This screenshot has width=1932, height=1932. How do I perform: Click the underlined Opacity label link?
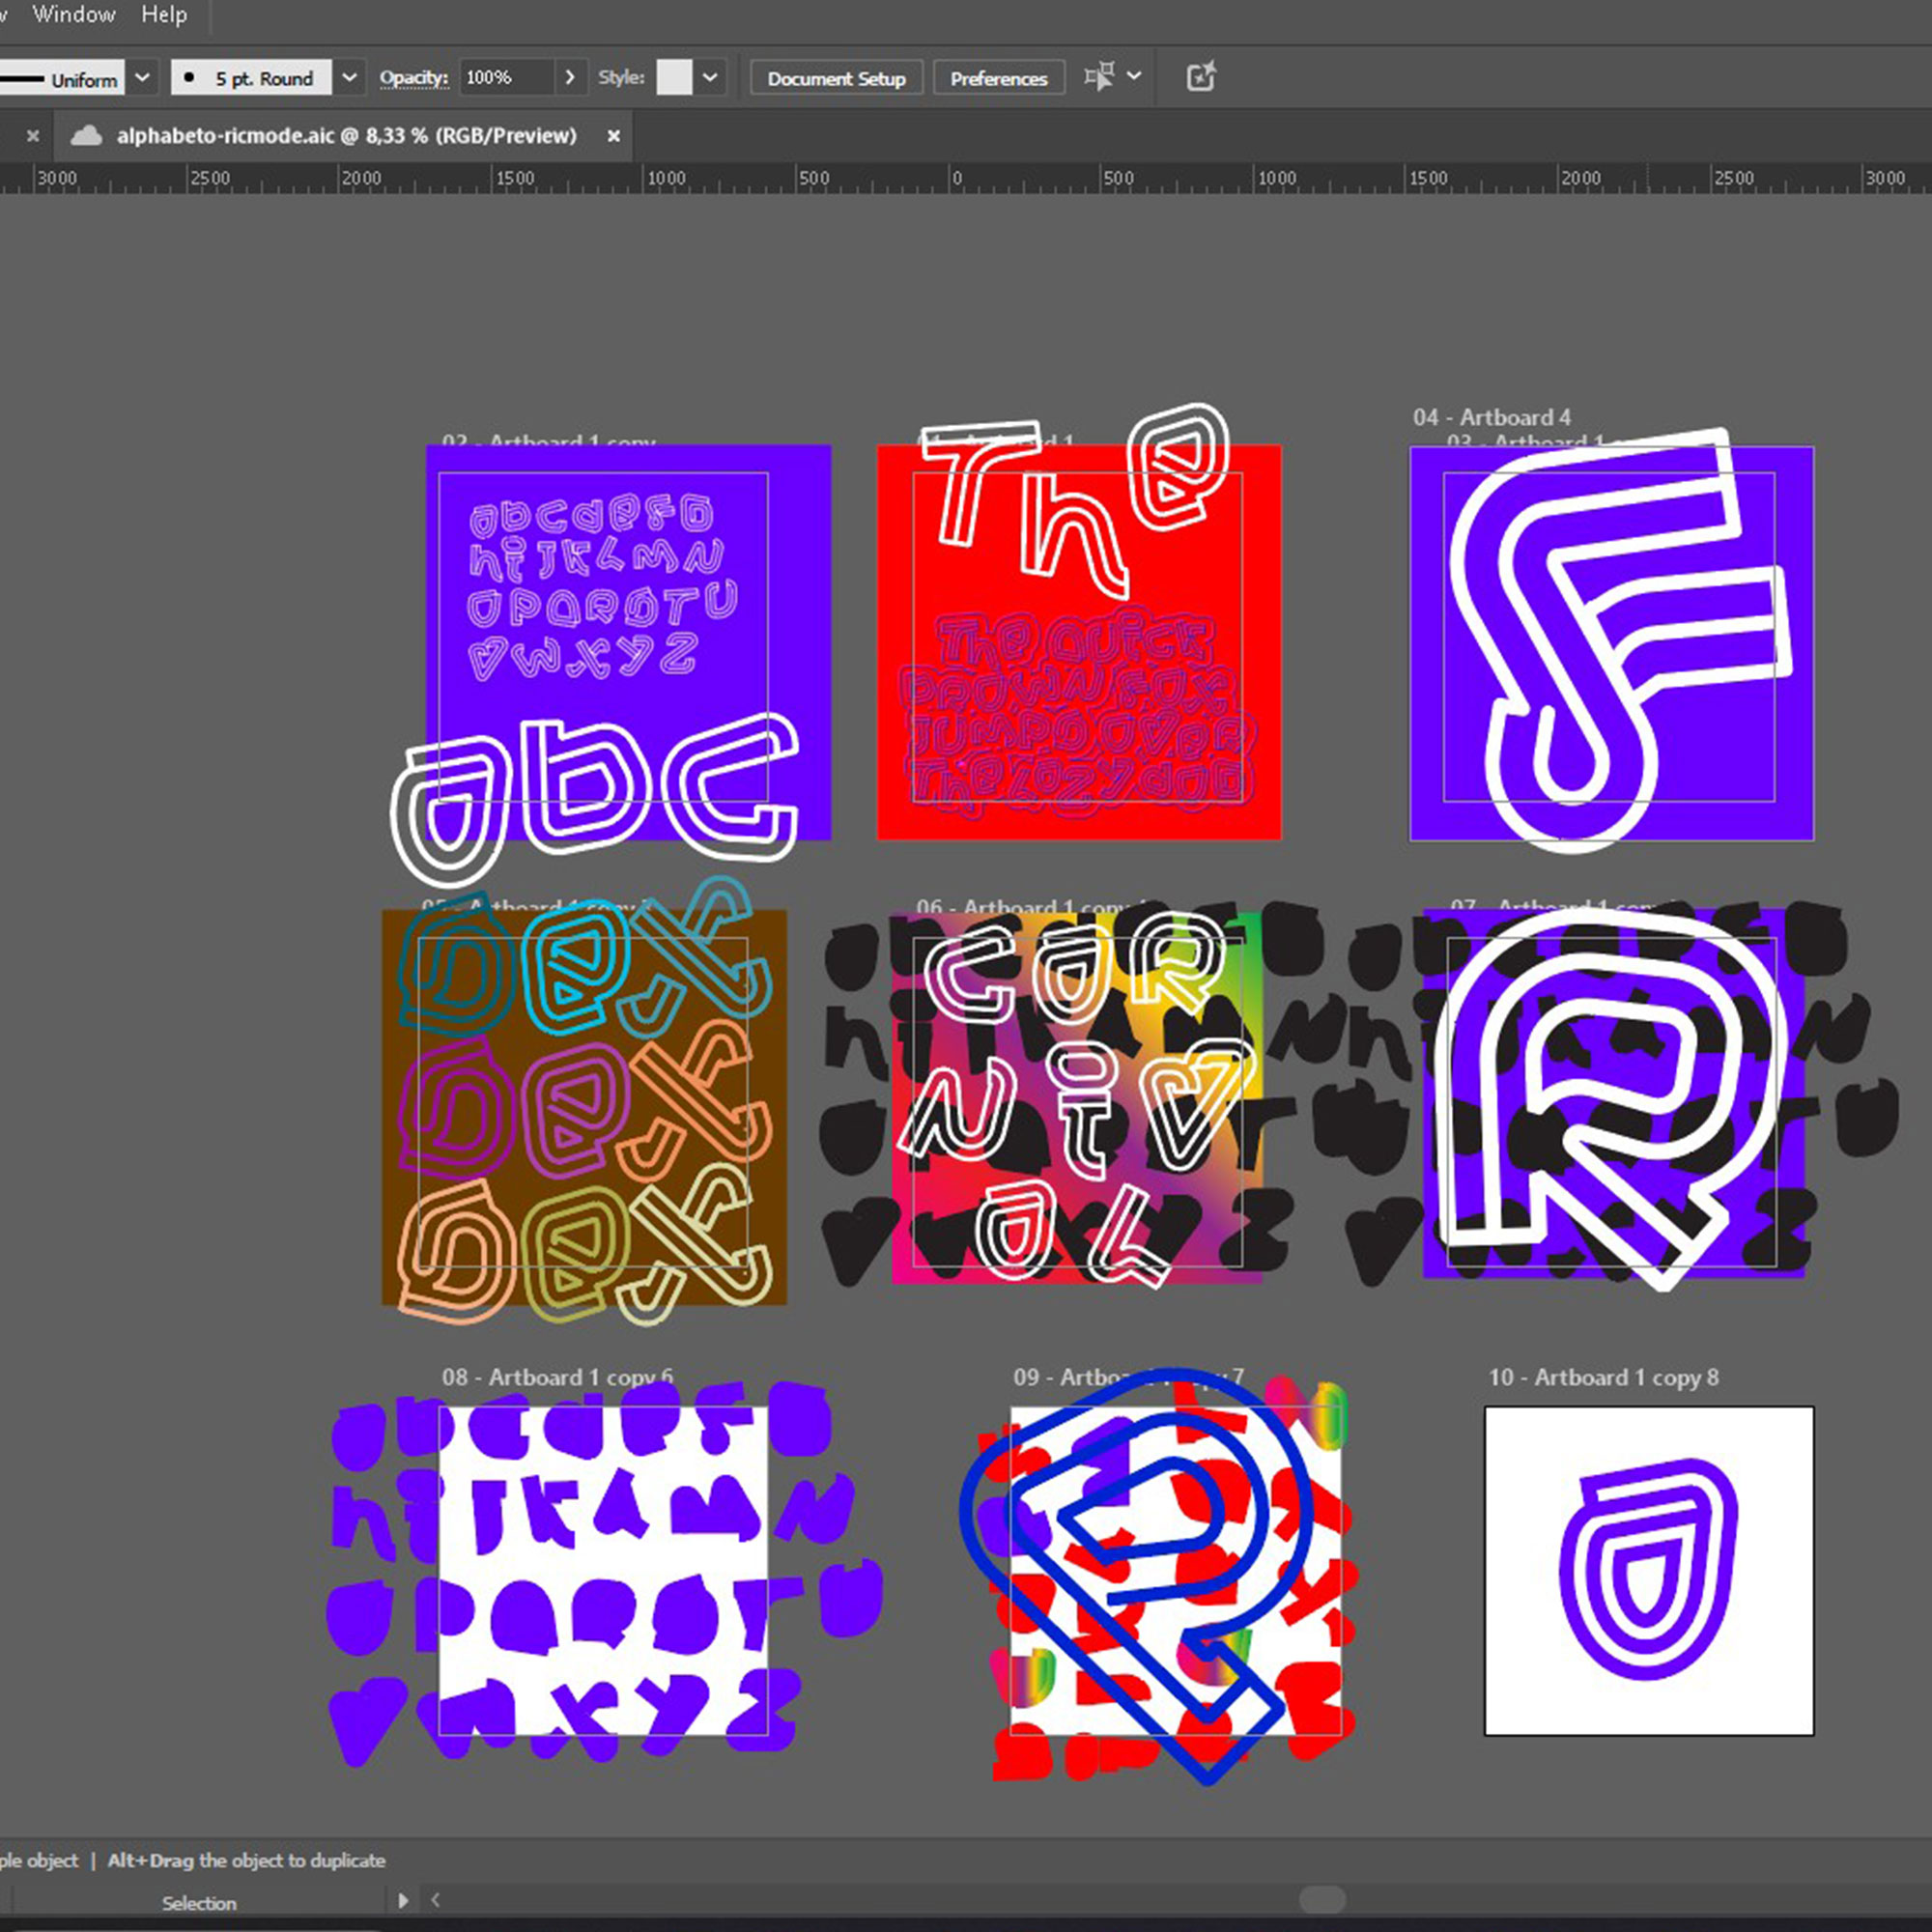[413, 77]
